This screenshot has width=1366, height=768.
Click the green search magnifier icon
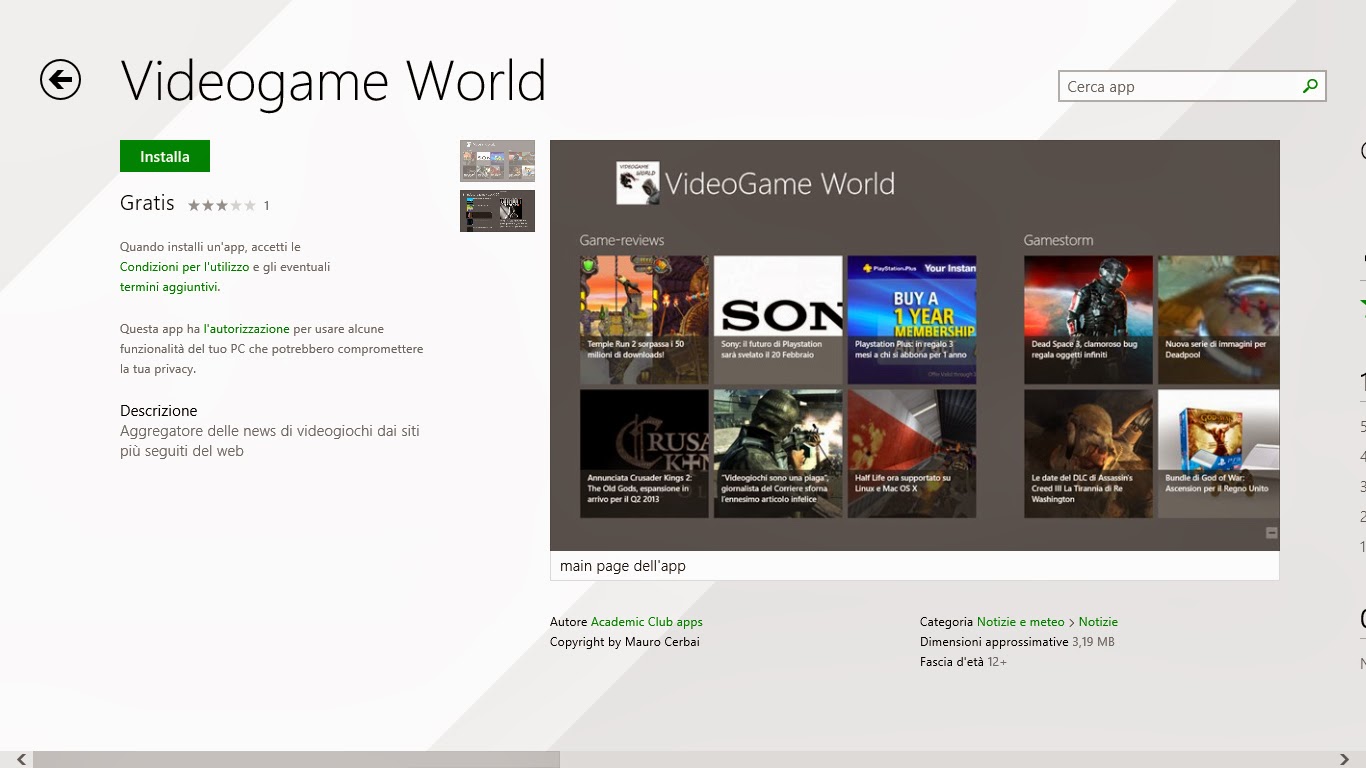1310,87
